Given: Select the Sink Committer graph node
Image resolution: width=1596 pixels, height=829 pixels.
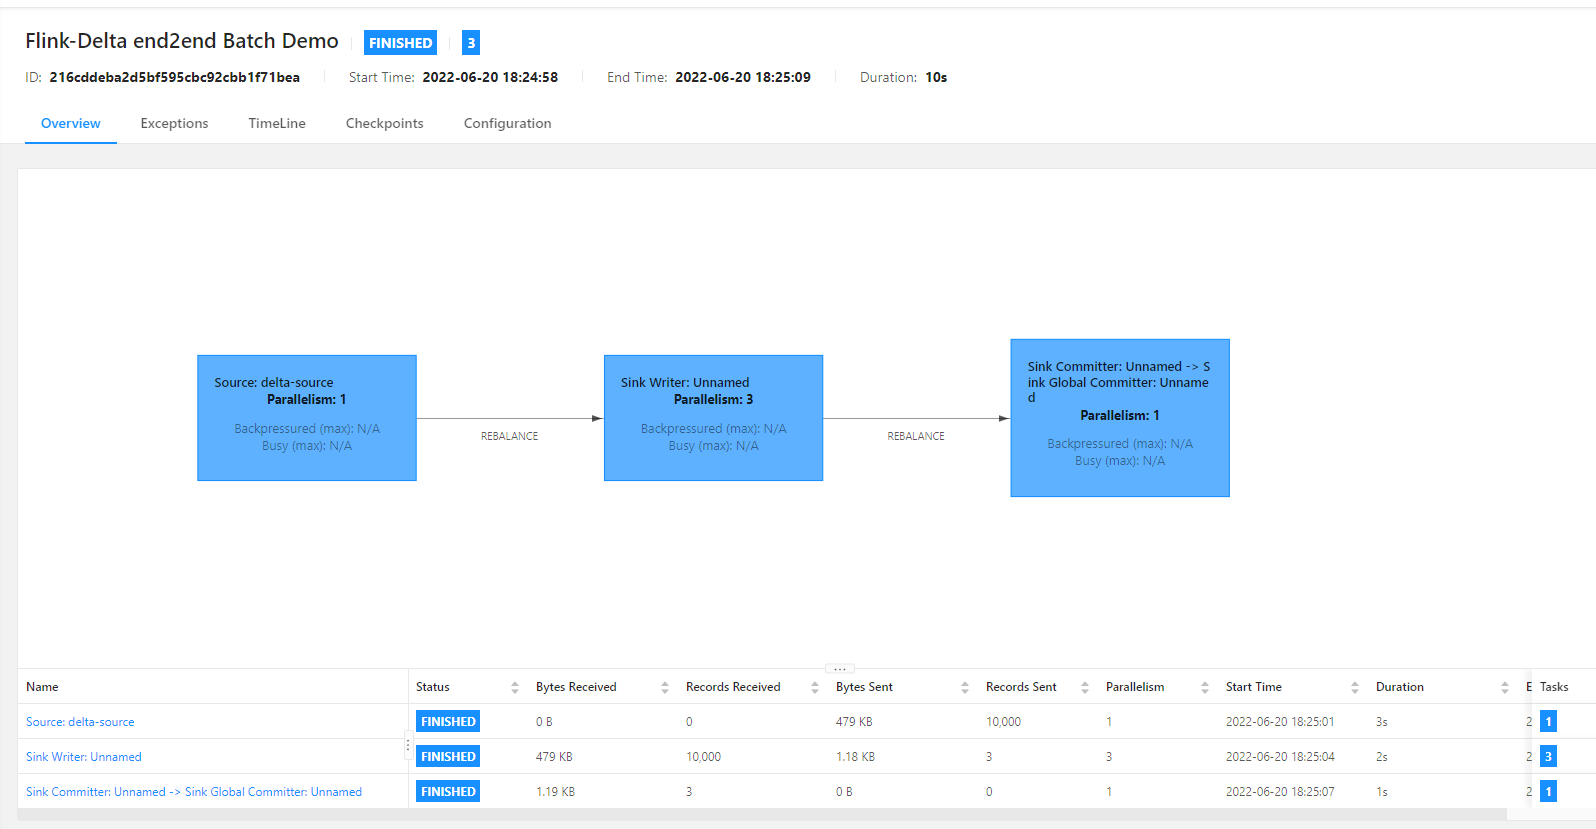Looking at the screenshot, I should click(1120, 418).
